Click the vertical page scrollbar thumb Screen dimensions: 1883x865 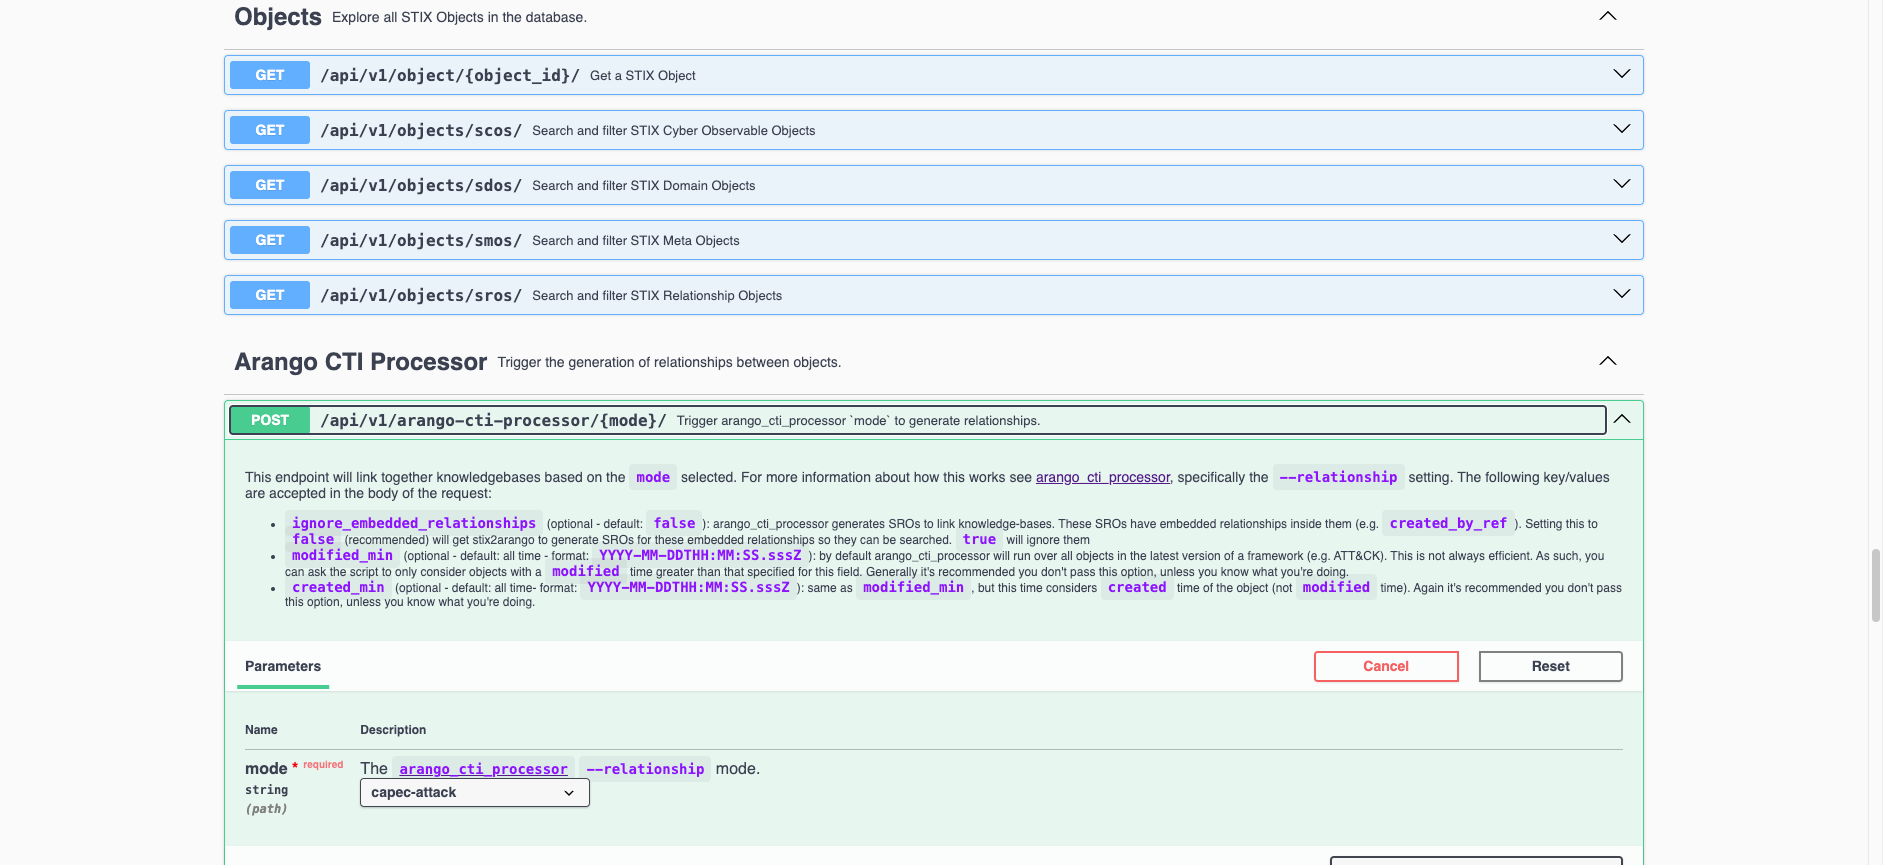click(x=1875, y=585)
